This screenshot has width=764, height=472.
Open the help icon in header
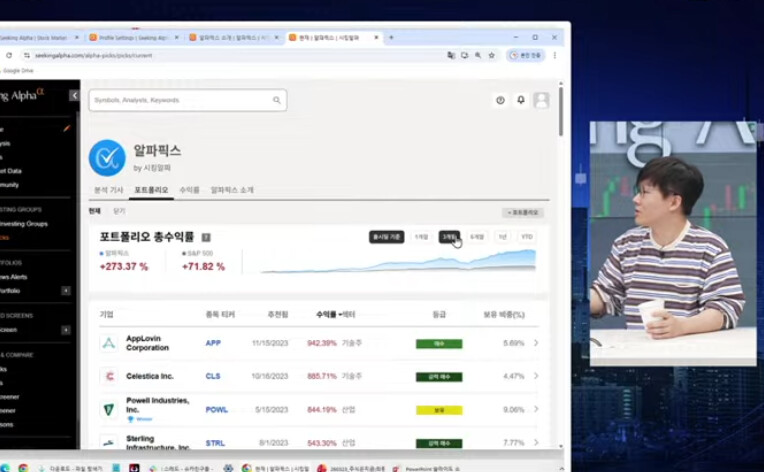pyautogui.click(x=500, y=100)
